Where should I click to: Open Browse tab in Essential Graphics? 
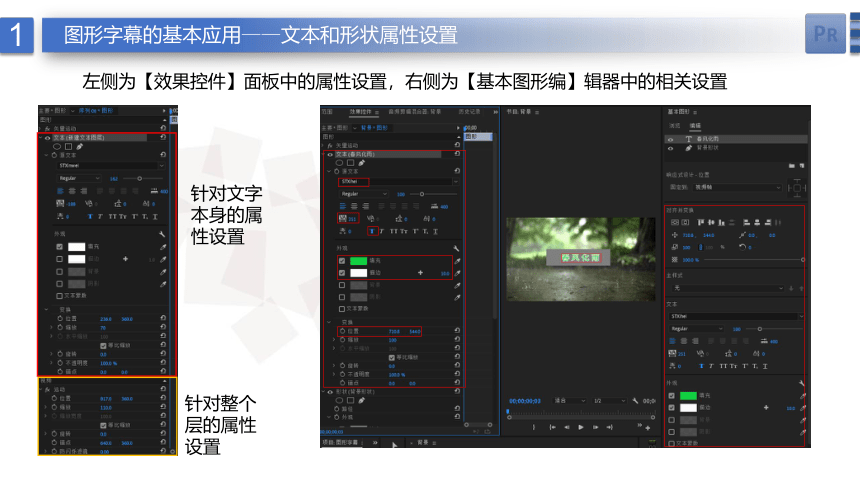pos(675,126)
